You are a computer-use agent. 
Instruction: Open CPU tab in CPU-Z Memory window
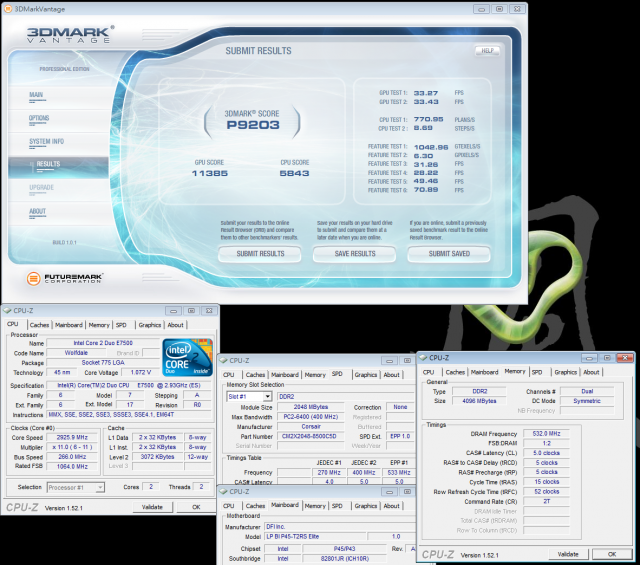point(429,372)
